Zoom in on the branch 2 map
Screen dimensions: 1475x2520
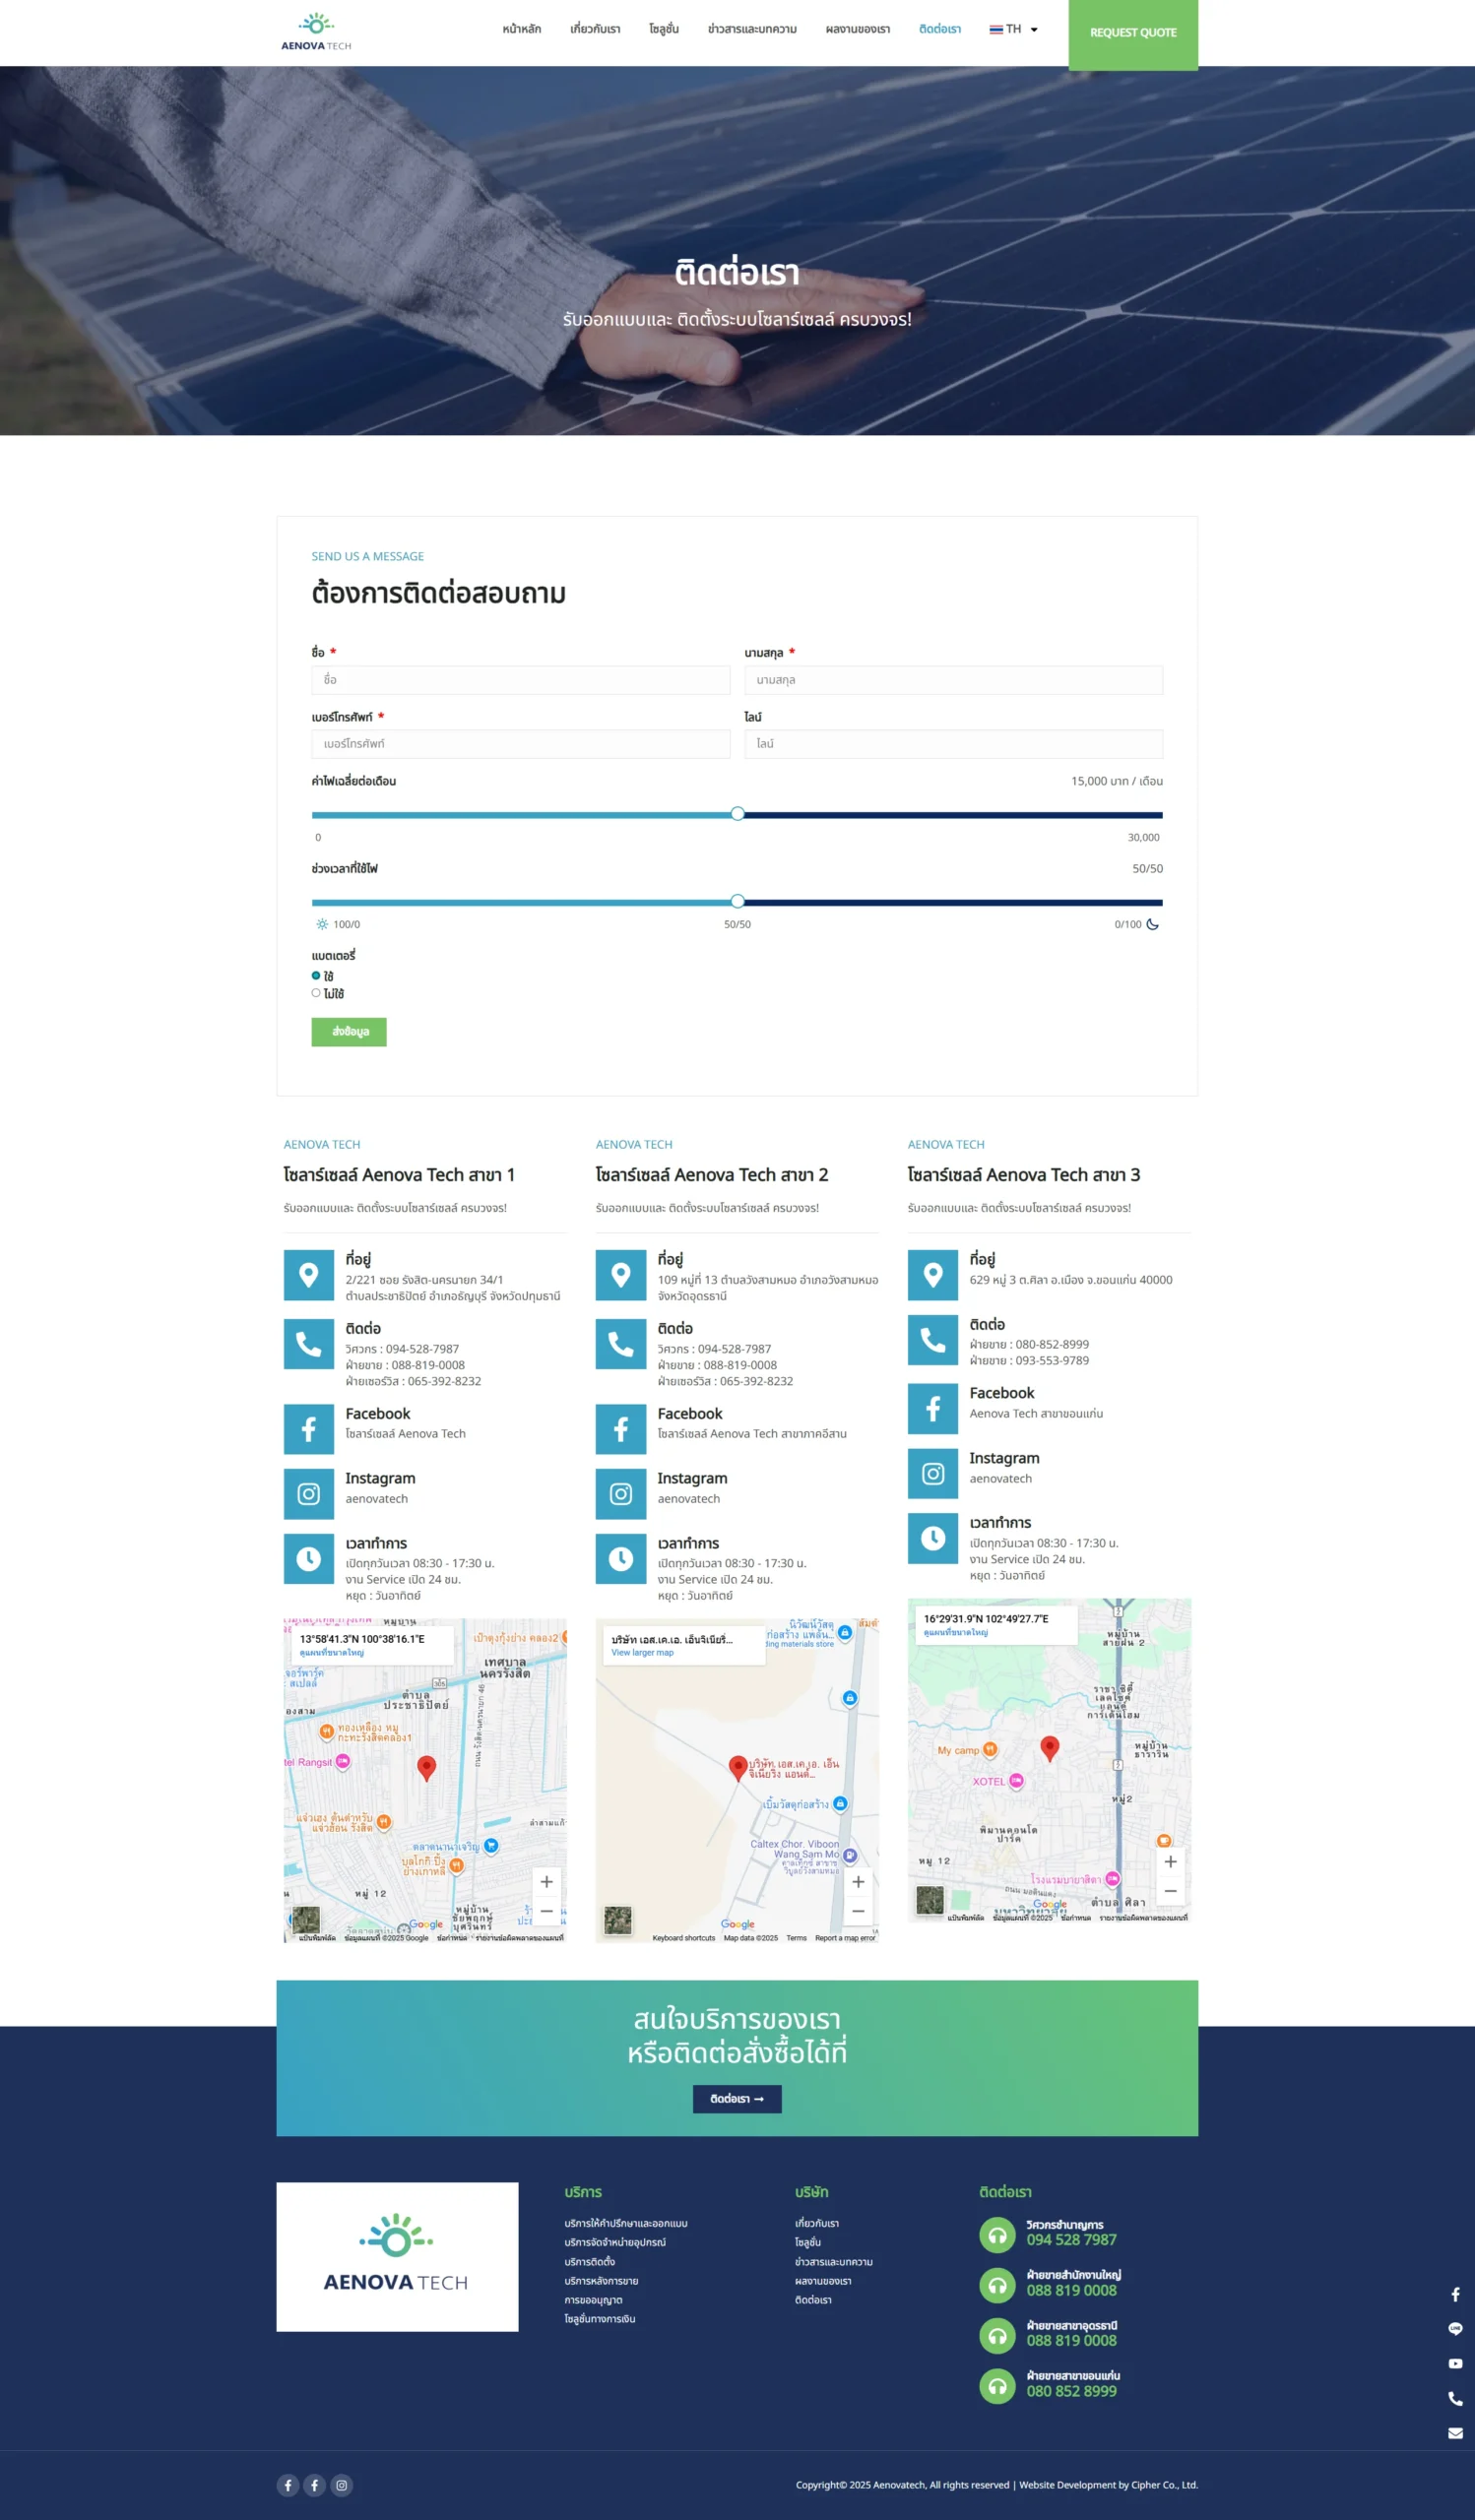coord(857,1881)
